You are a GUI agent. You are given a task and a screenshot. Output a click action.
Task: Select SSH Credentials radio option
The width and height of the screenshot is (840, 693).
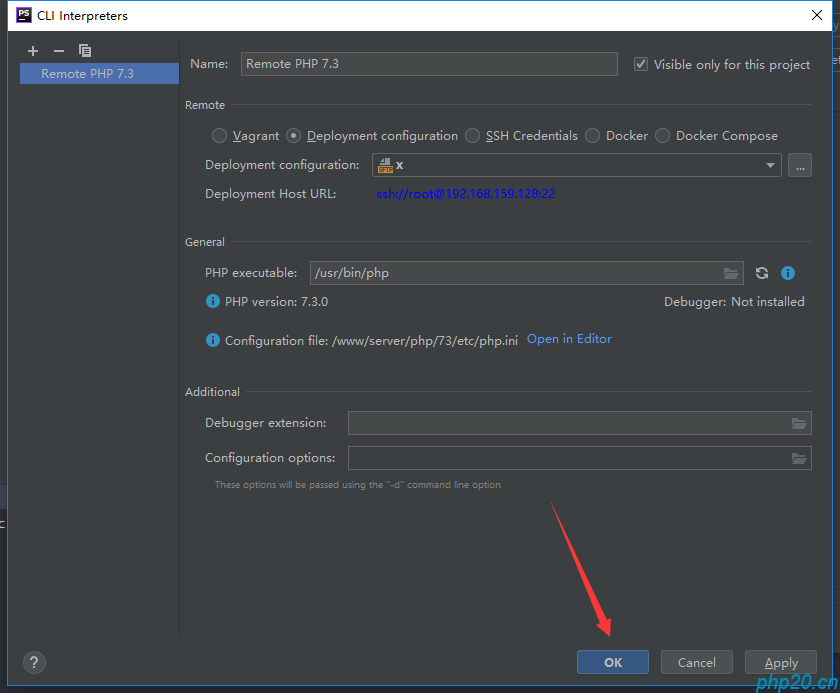point(472,135)
